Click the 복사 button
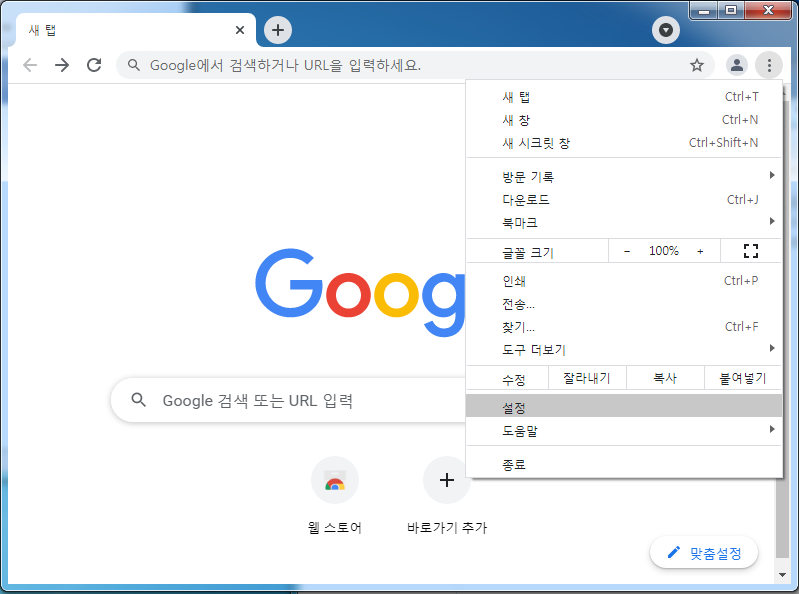The image size is (799, 594). click(665, 378)
